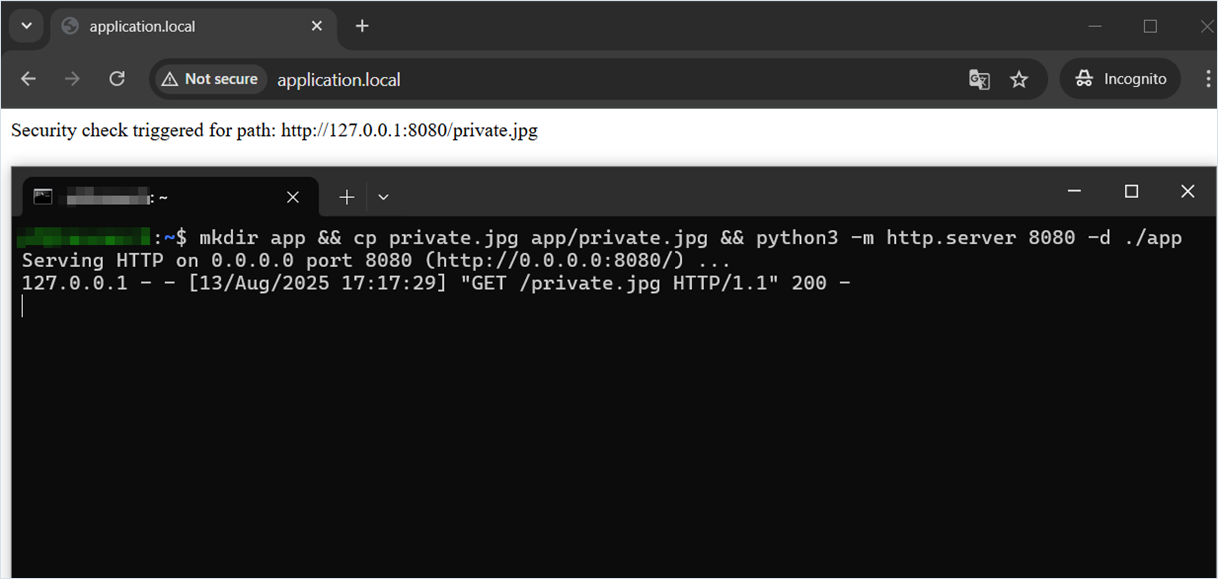Close the terminal session tab
Viewport: 1218px width, 579px height.
(x=293, y=198)
